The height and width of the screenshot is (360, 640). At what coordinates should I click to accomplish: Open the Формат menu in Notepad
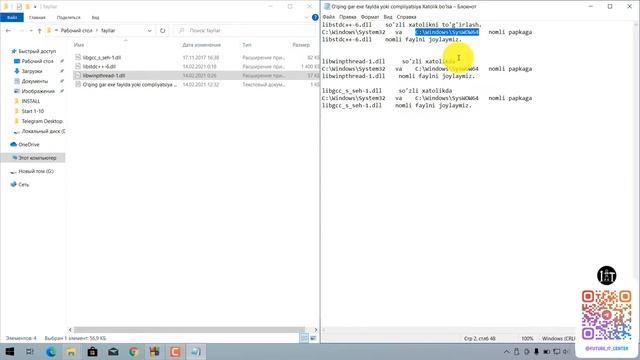point(370,17)
